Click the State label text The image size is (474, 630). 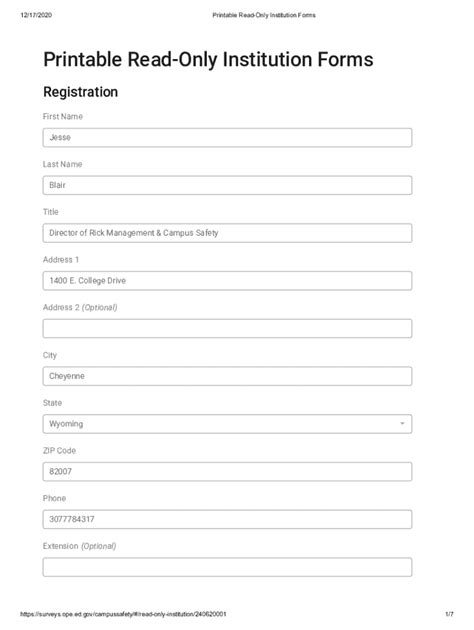(x=52, y=403)
